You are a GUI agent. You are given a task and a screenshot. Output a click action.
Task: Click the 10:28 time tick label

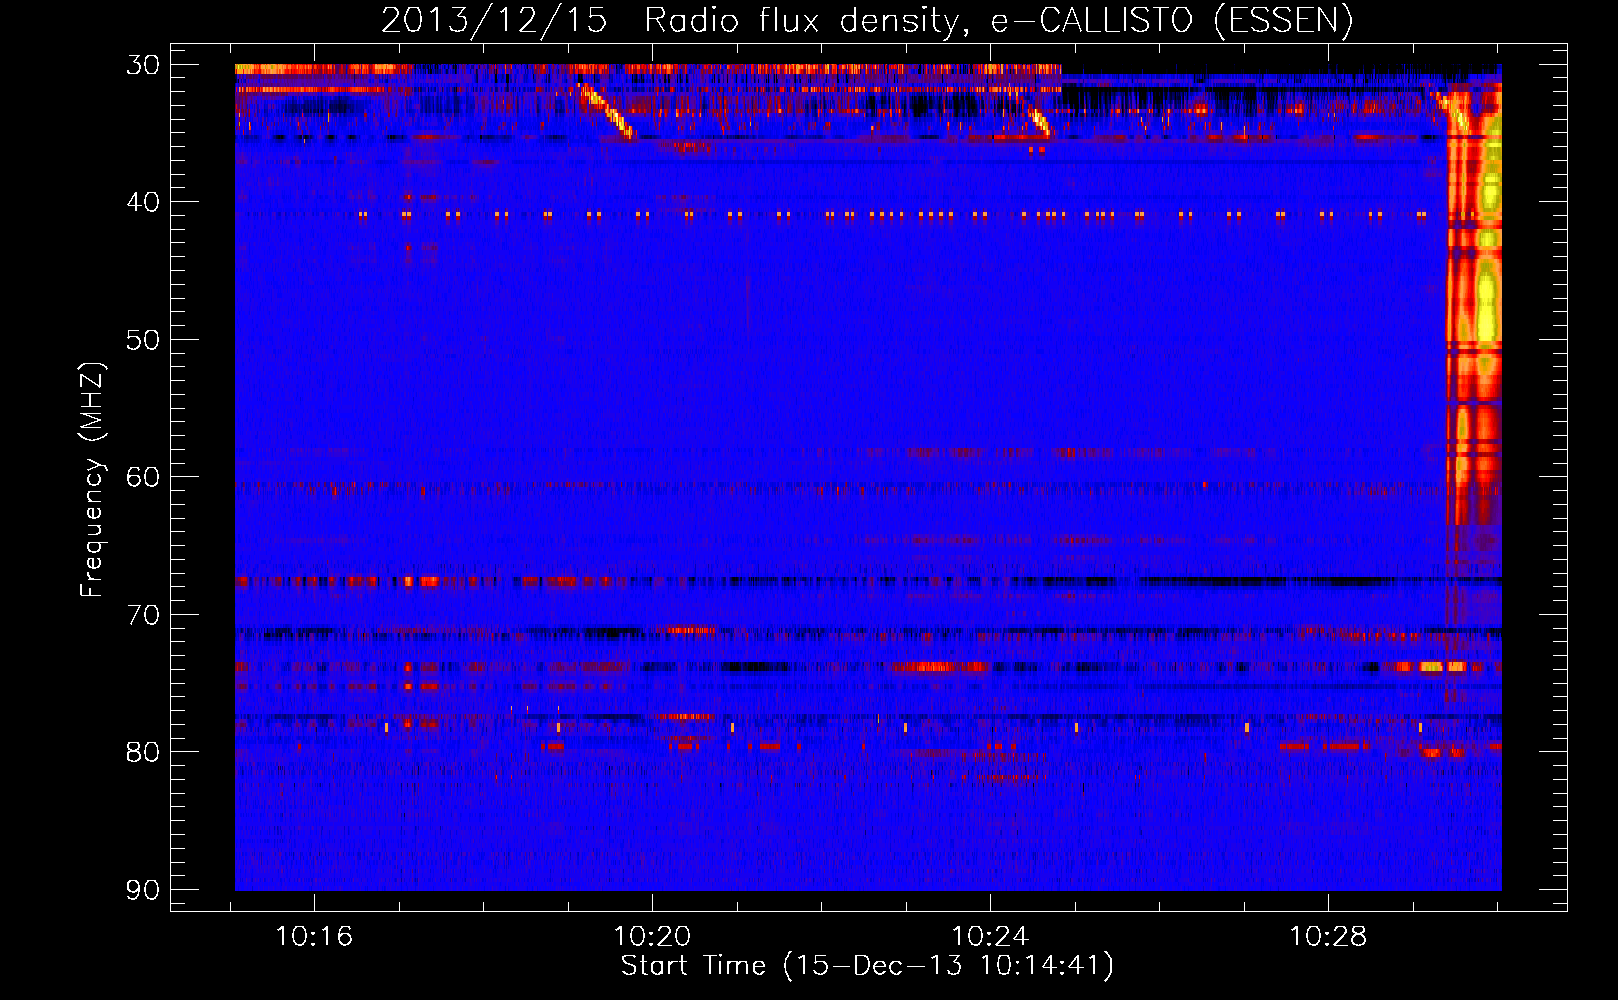[x=1328, y=936]
